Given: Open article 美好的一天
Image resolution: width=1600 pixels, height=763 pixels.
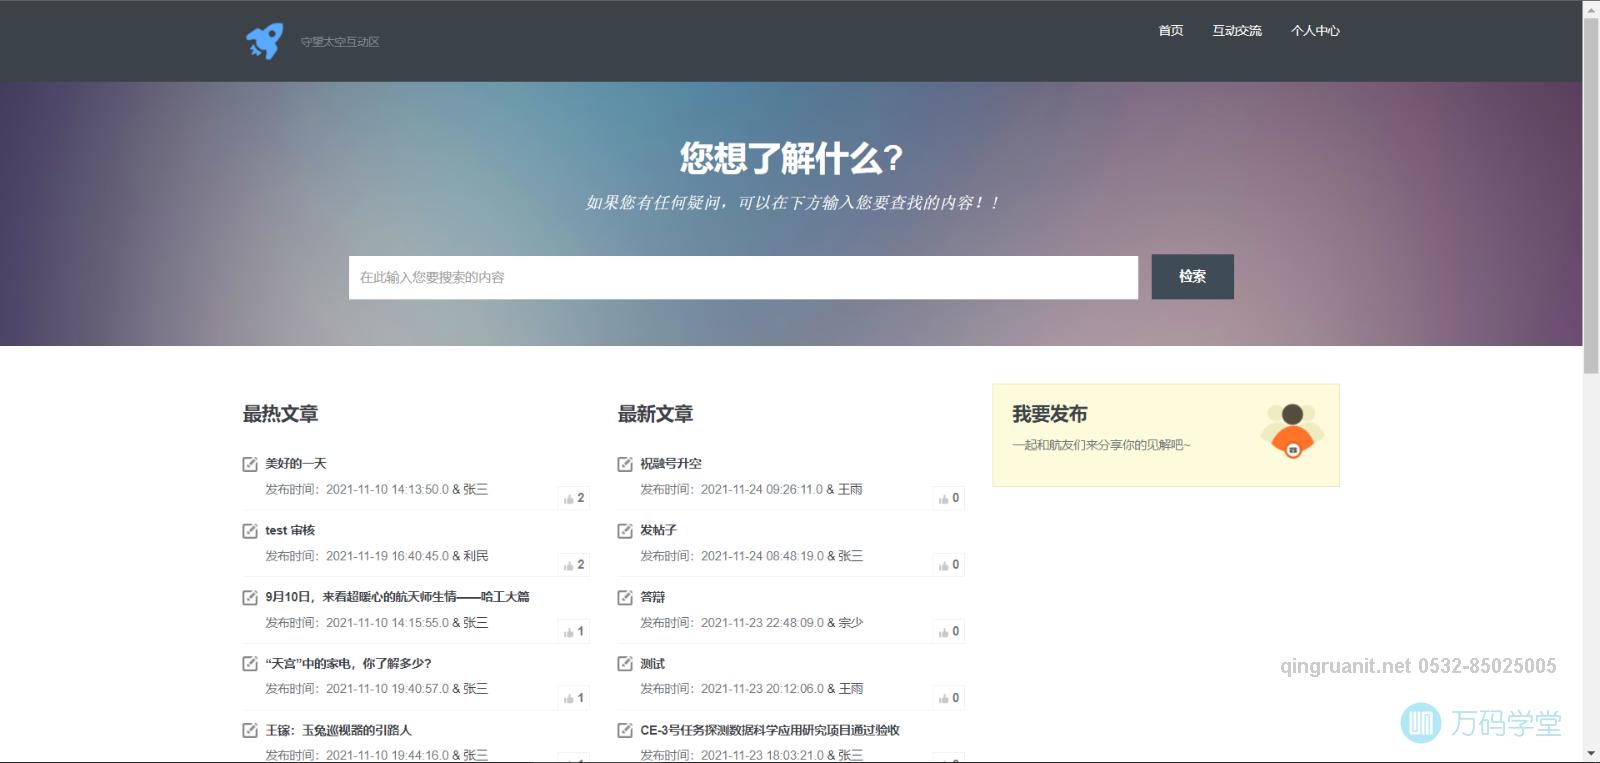Looking at the screenshot, I should [x=296, y=464].
